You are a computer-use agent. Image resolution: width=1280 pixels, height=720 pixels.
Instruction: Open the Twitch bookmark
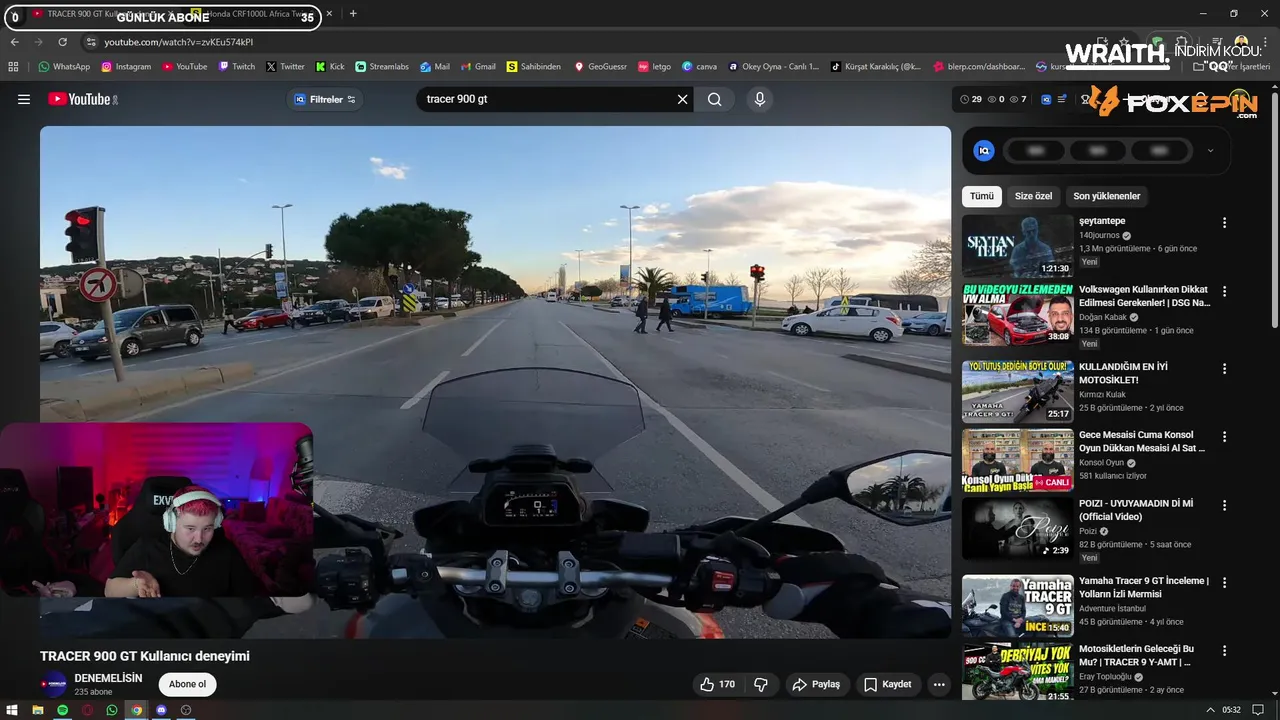pyautogui.click(x=236, y=67)
